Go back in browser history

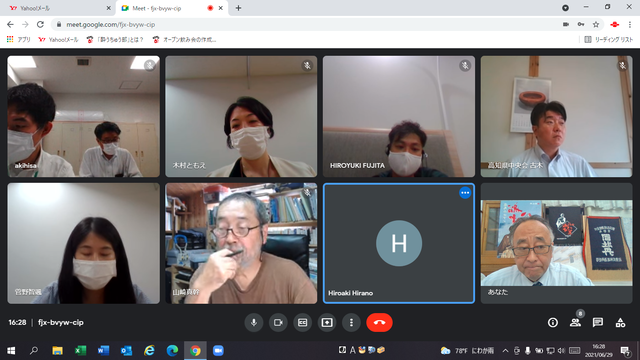[x=10, y=24]
